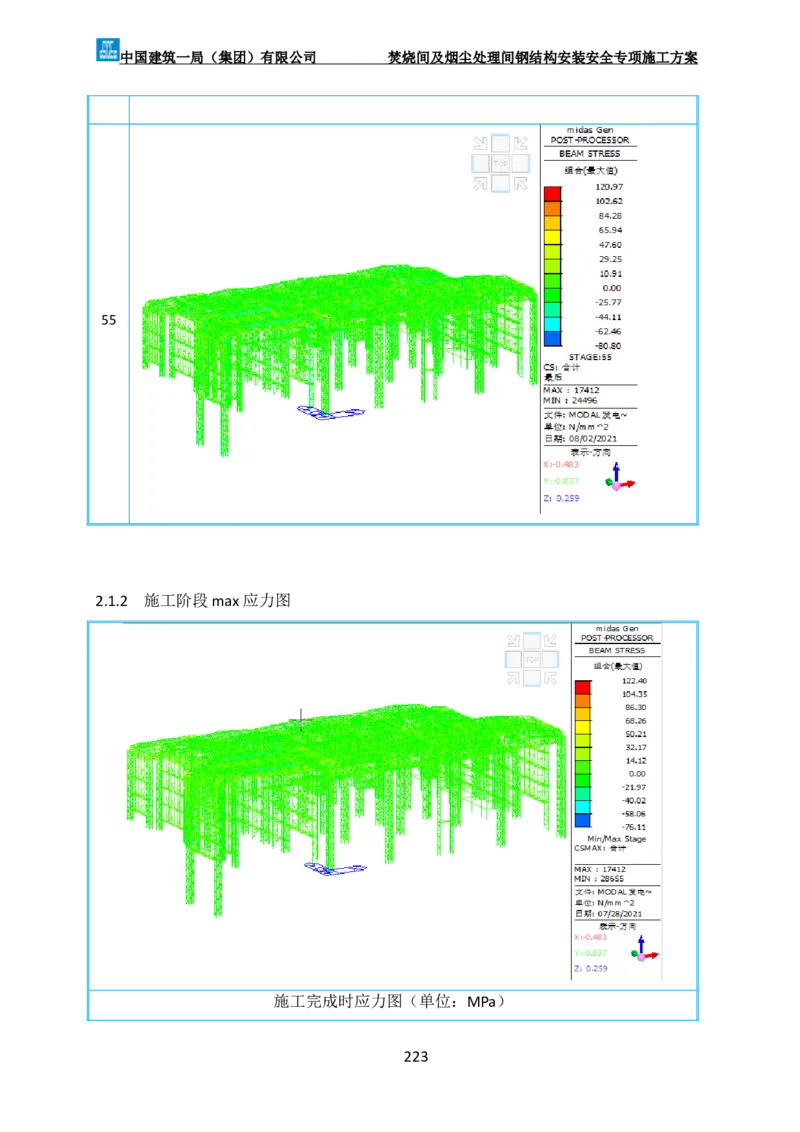Screen dimensions: 800x1132
Task: Click the XYZ axis triad in upper plot
Action: [x=620, y=477]
